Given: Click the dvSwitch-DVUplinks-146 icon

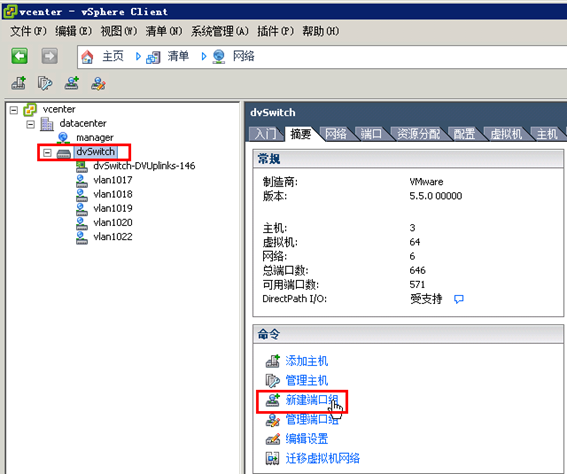Looking at the screenshot, I should 82,166.
